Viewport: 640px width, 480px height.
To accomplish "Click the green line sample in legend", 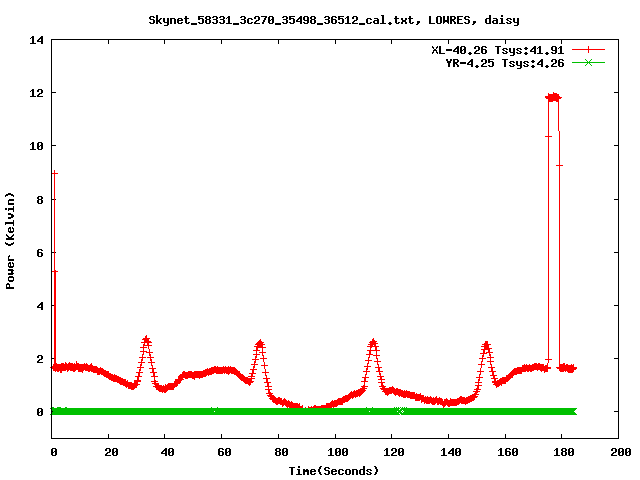I will coord(588,63).
